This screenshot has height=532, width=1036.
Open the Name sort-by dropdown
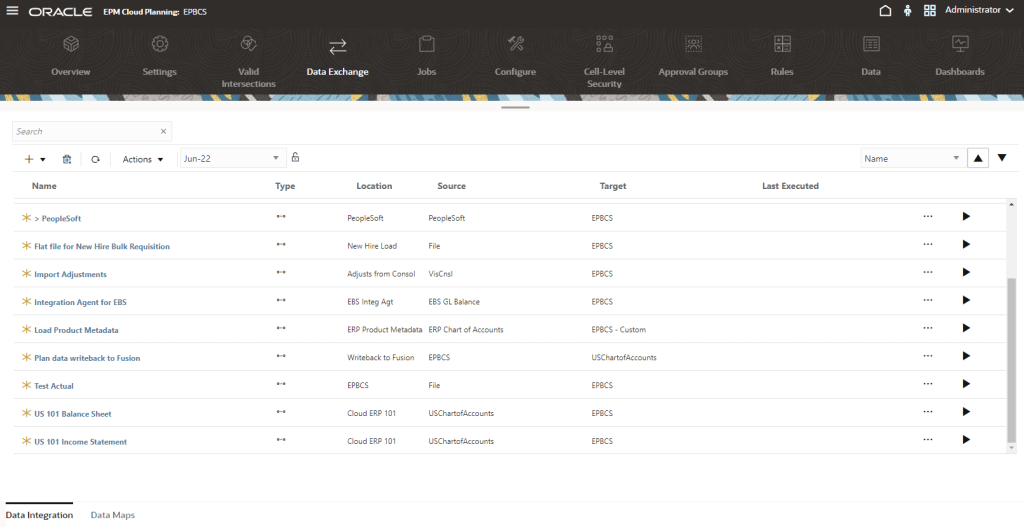coord(912,159)
